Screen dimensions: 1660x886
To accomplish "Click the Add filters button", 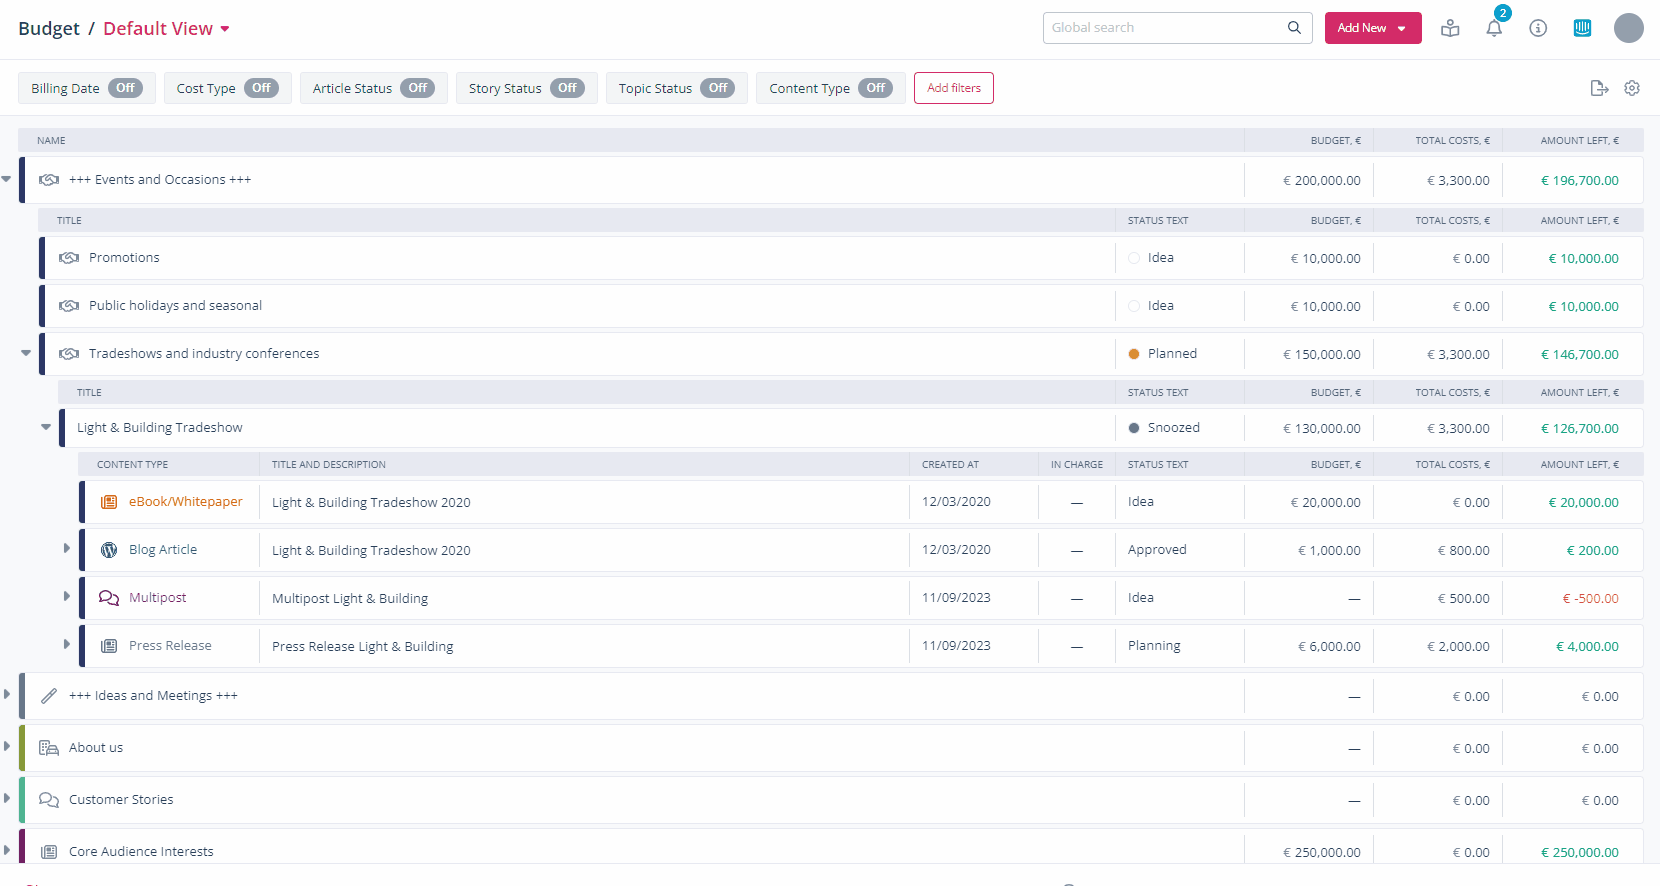I will point(953,88).
